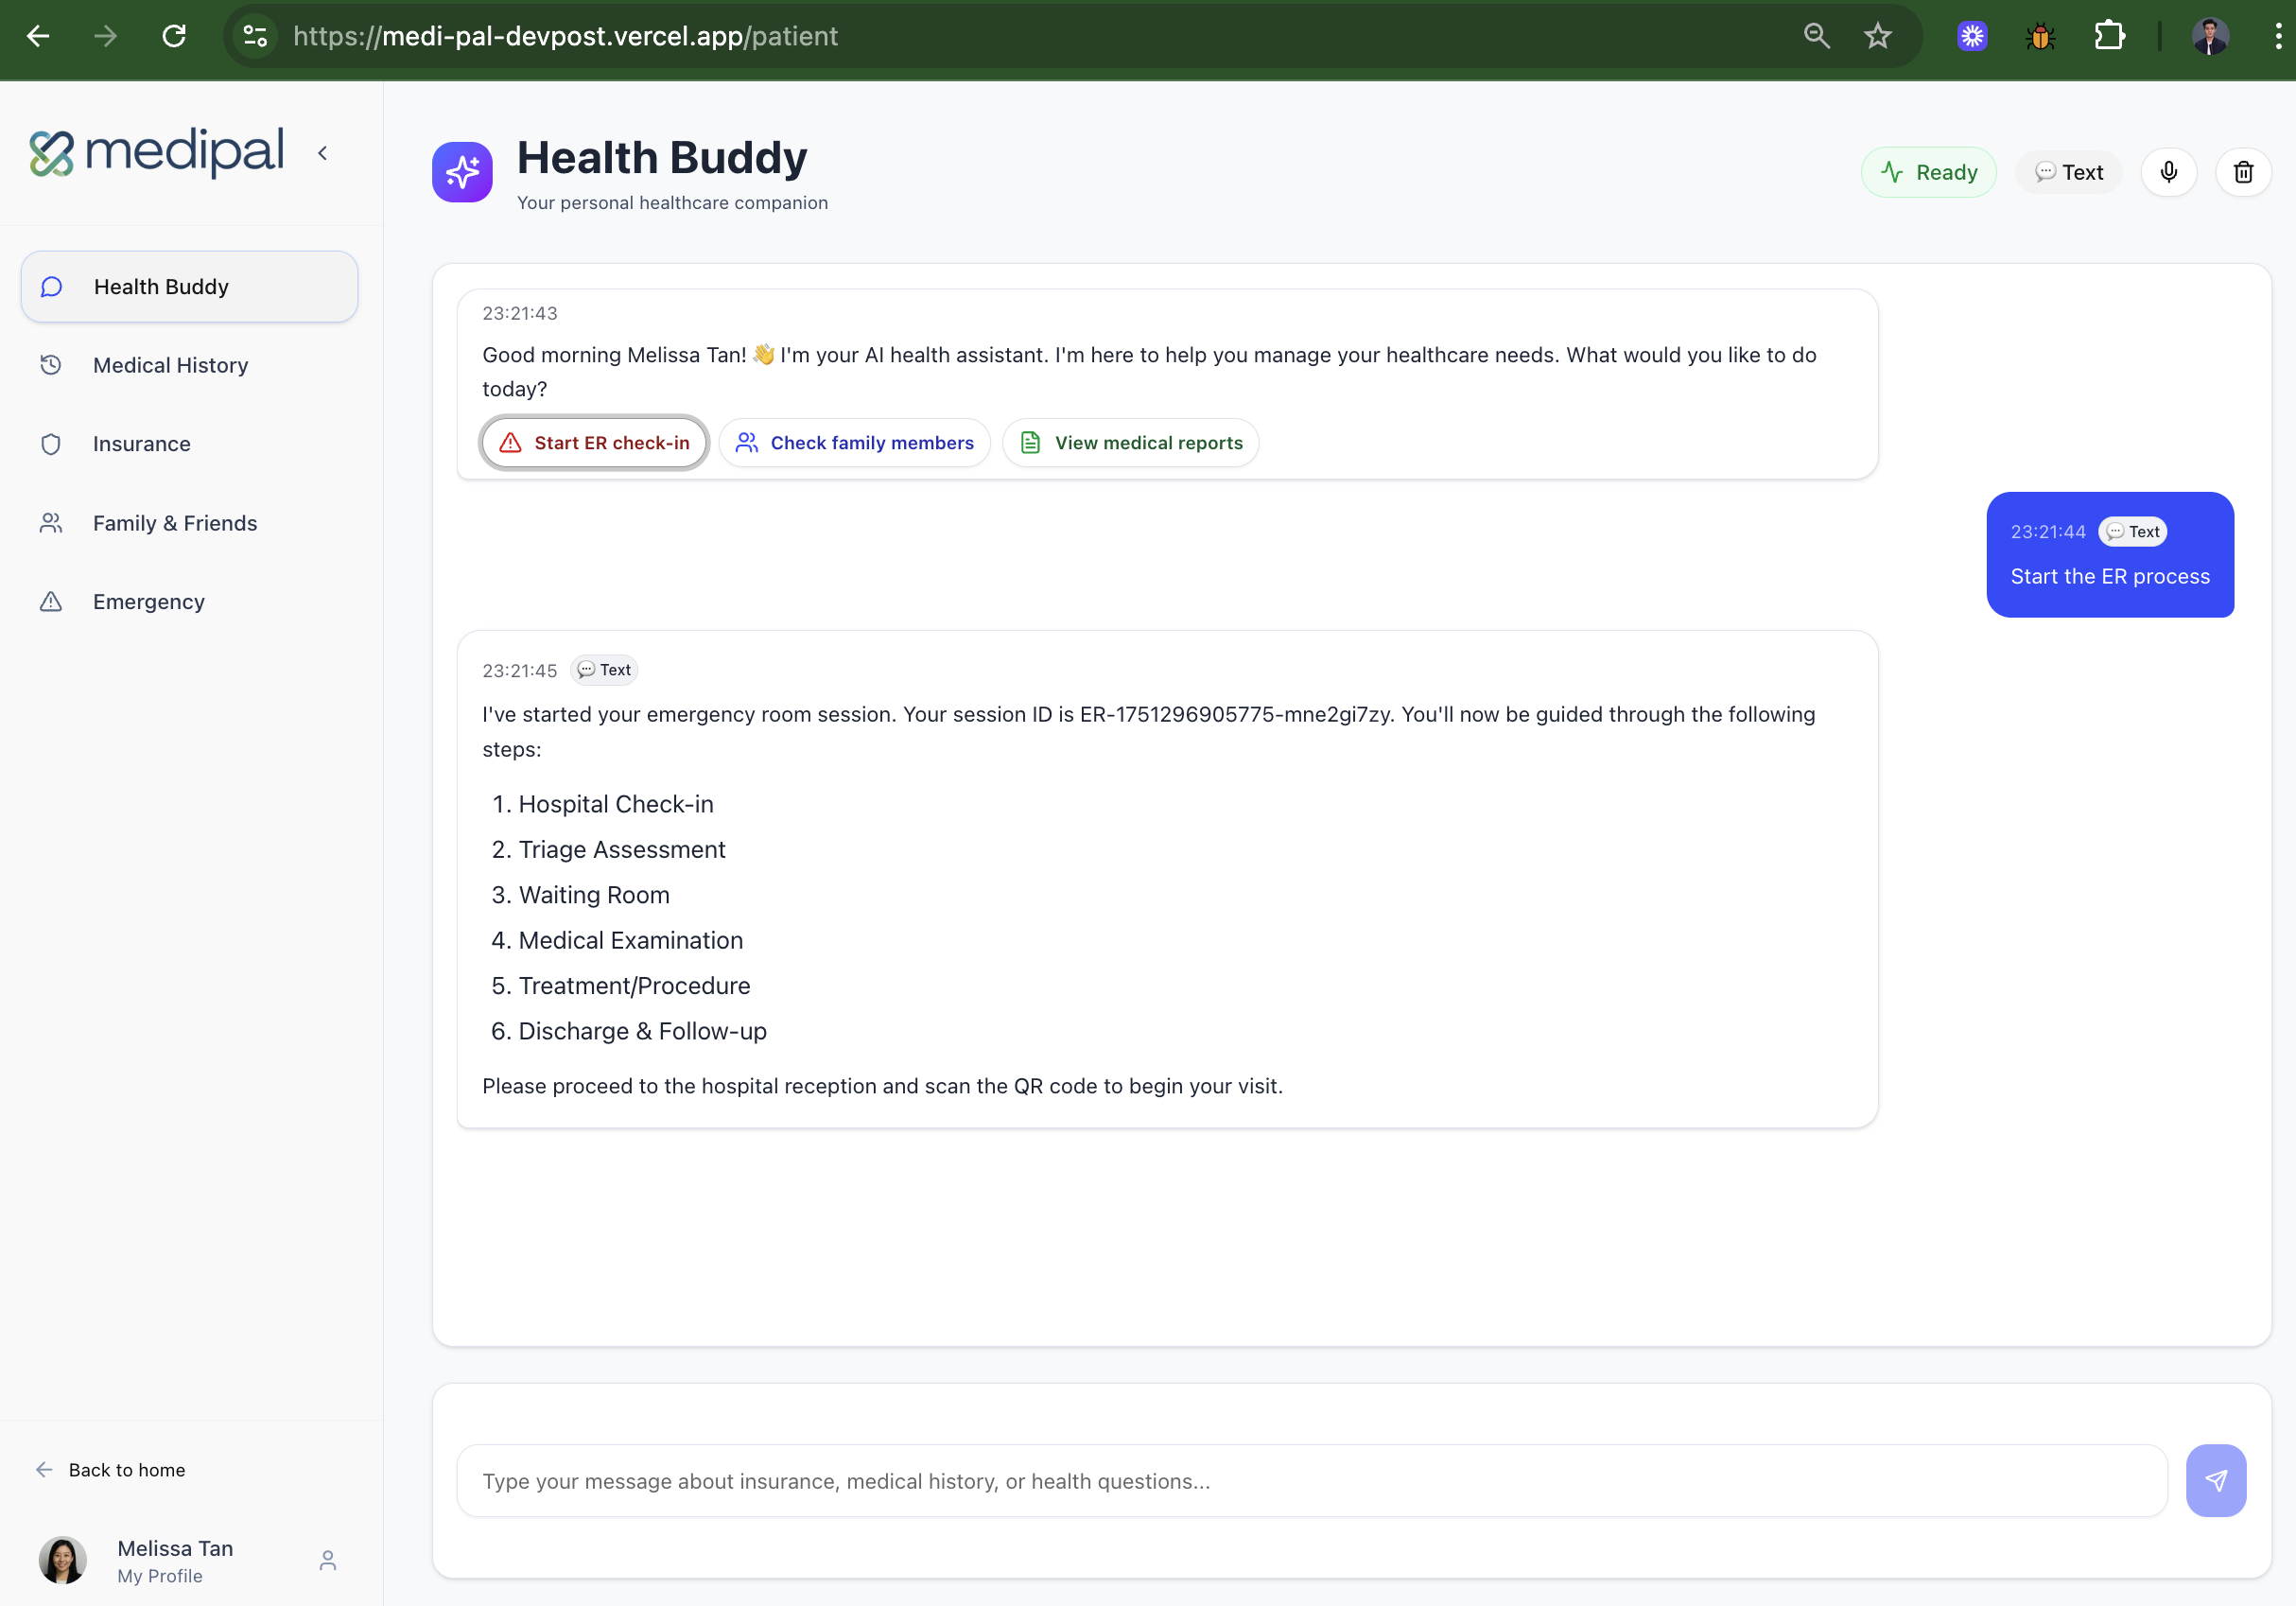Image resolution: width=2296 pixels, height=1606 pixels.
Task: Click the send message paper plane icon
Action: pos(2215,1480)
